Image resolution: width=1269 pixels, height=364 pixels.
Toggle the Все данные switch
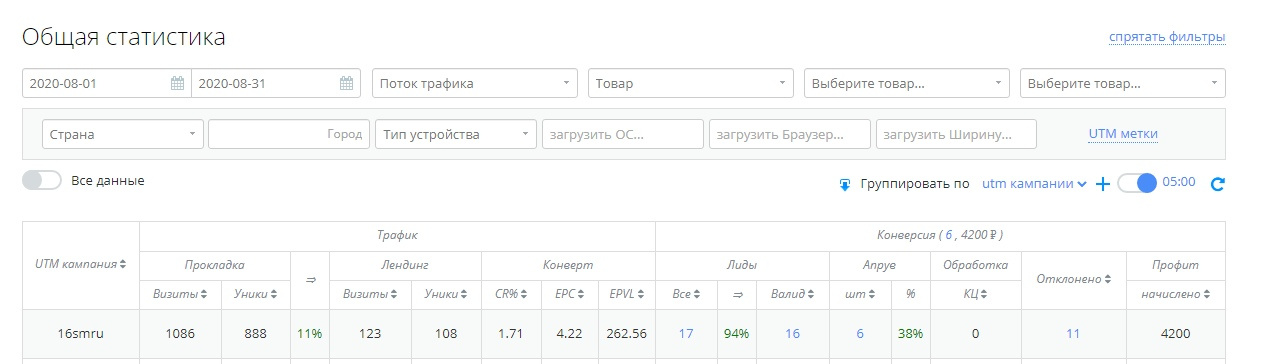tap(42, 181)
